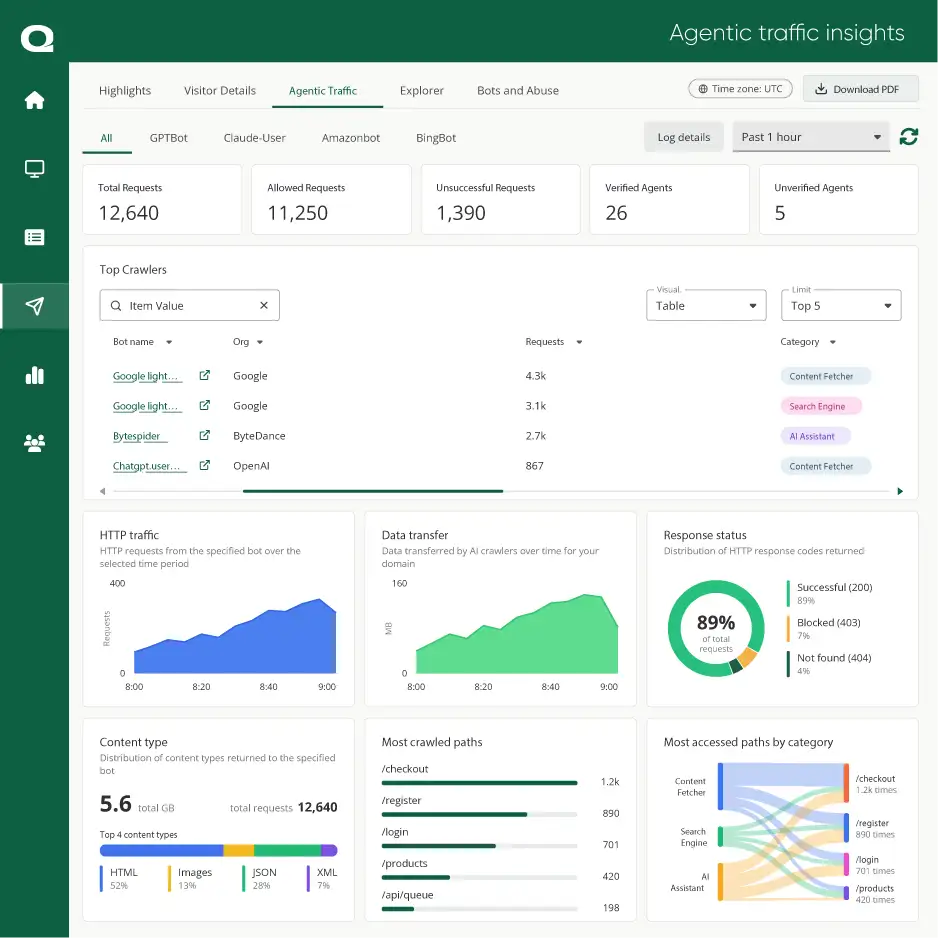
Task: Click the horizontal scrollbar thumb under the table
Action: pos(373,491)
